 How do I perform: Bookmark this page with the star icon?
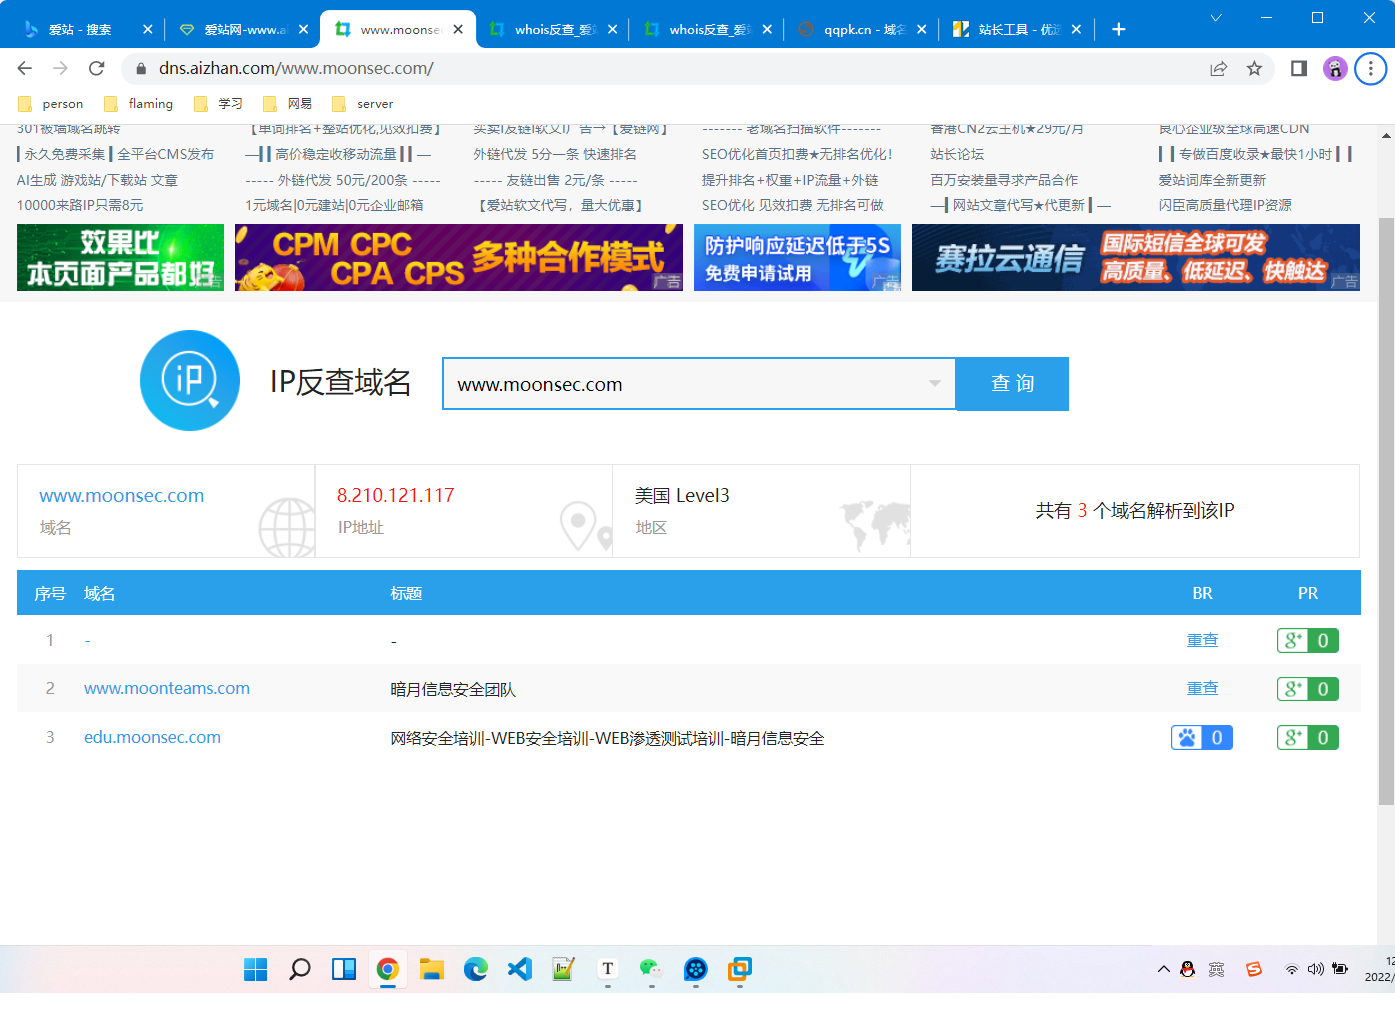[x=1254, y=68]
